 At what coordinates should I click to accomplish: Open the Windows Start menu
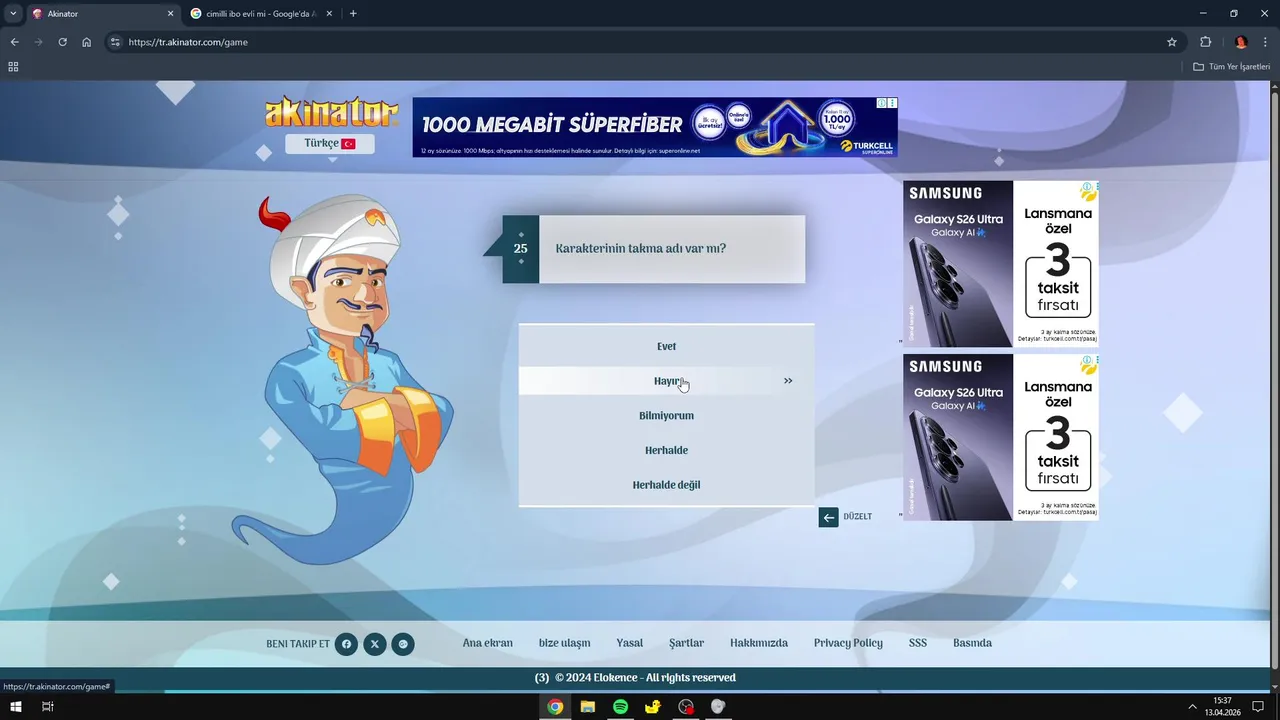(x=16, y=706)
